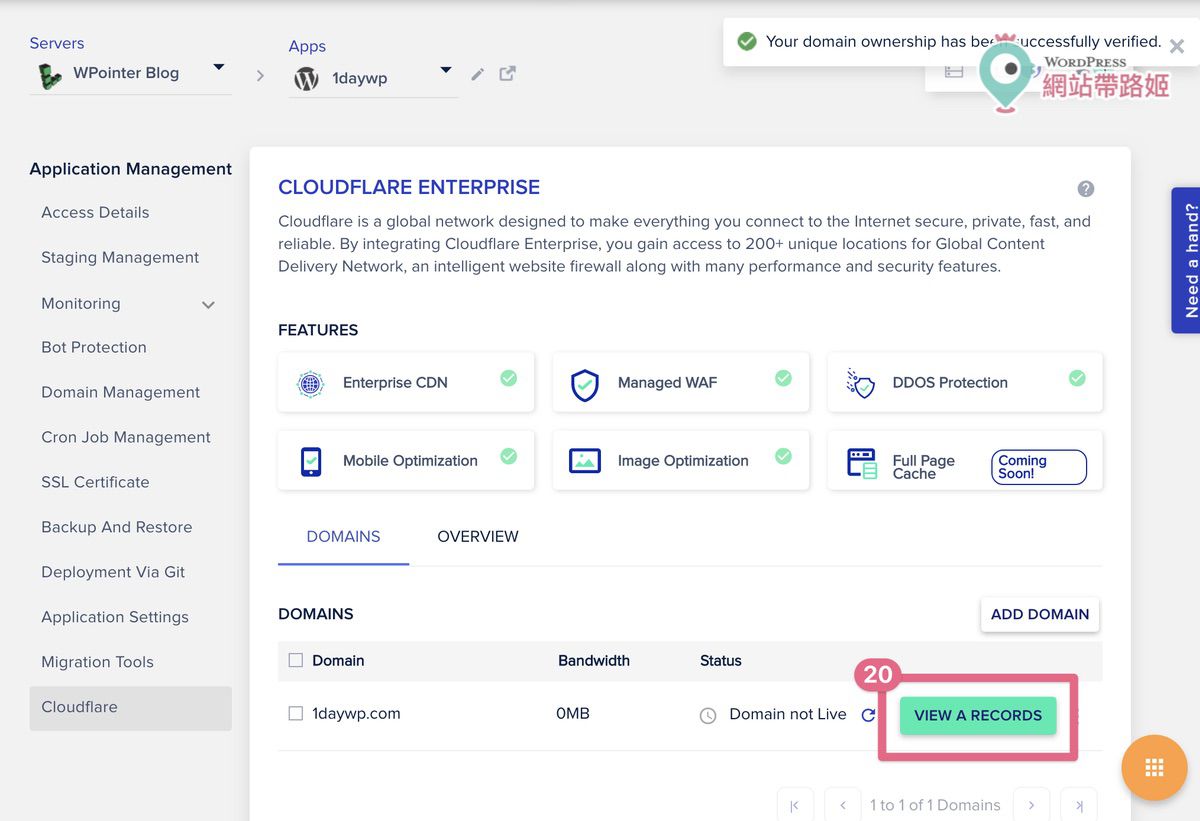Click the Managed WAF shield icon

click(585, 384)
